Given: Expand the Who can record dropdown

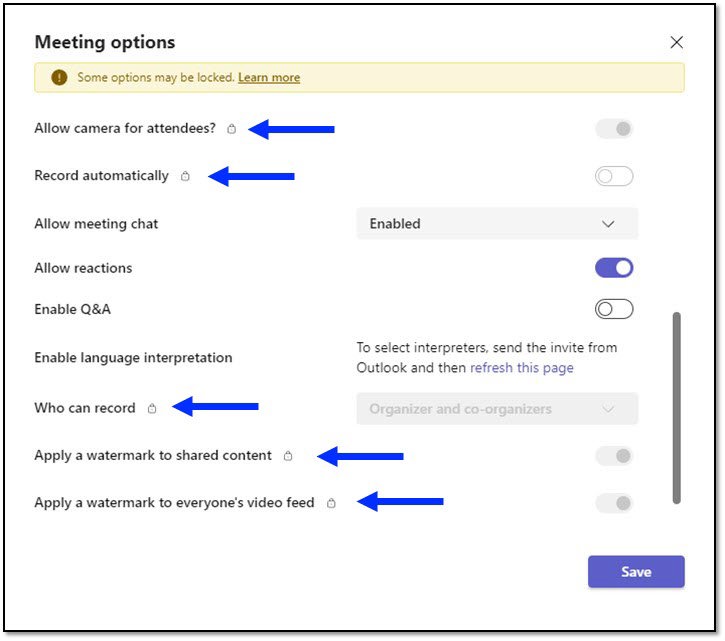Looking at the screenshot, I should 496,409.
